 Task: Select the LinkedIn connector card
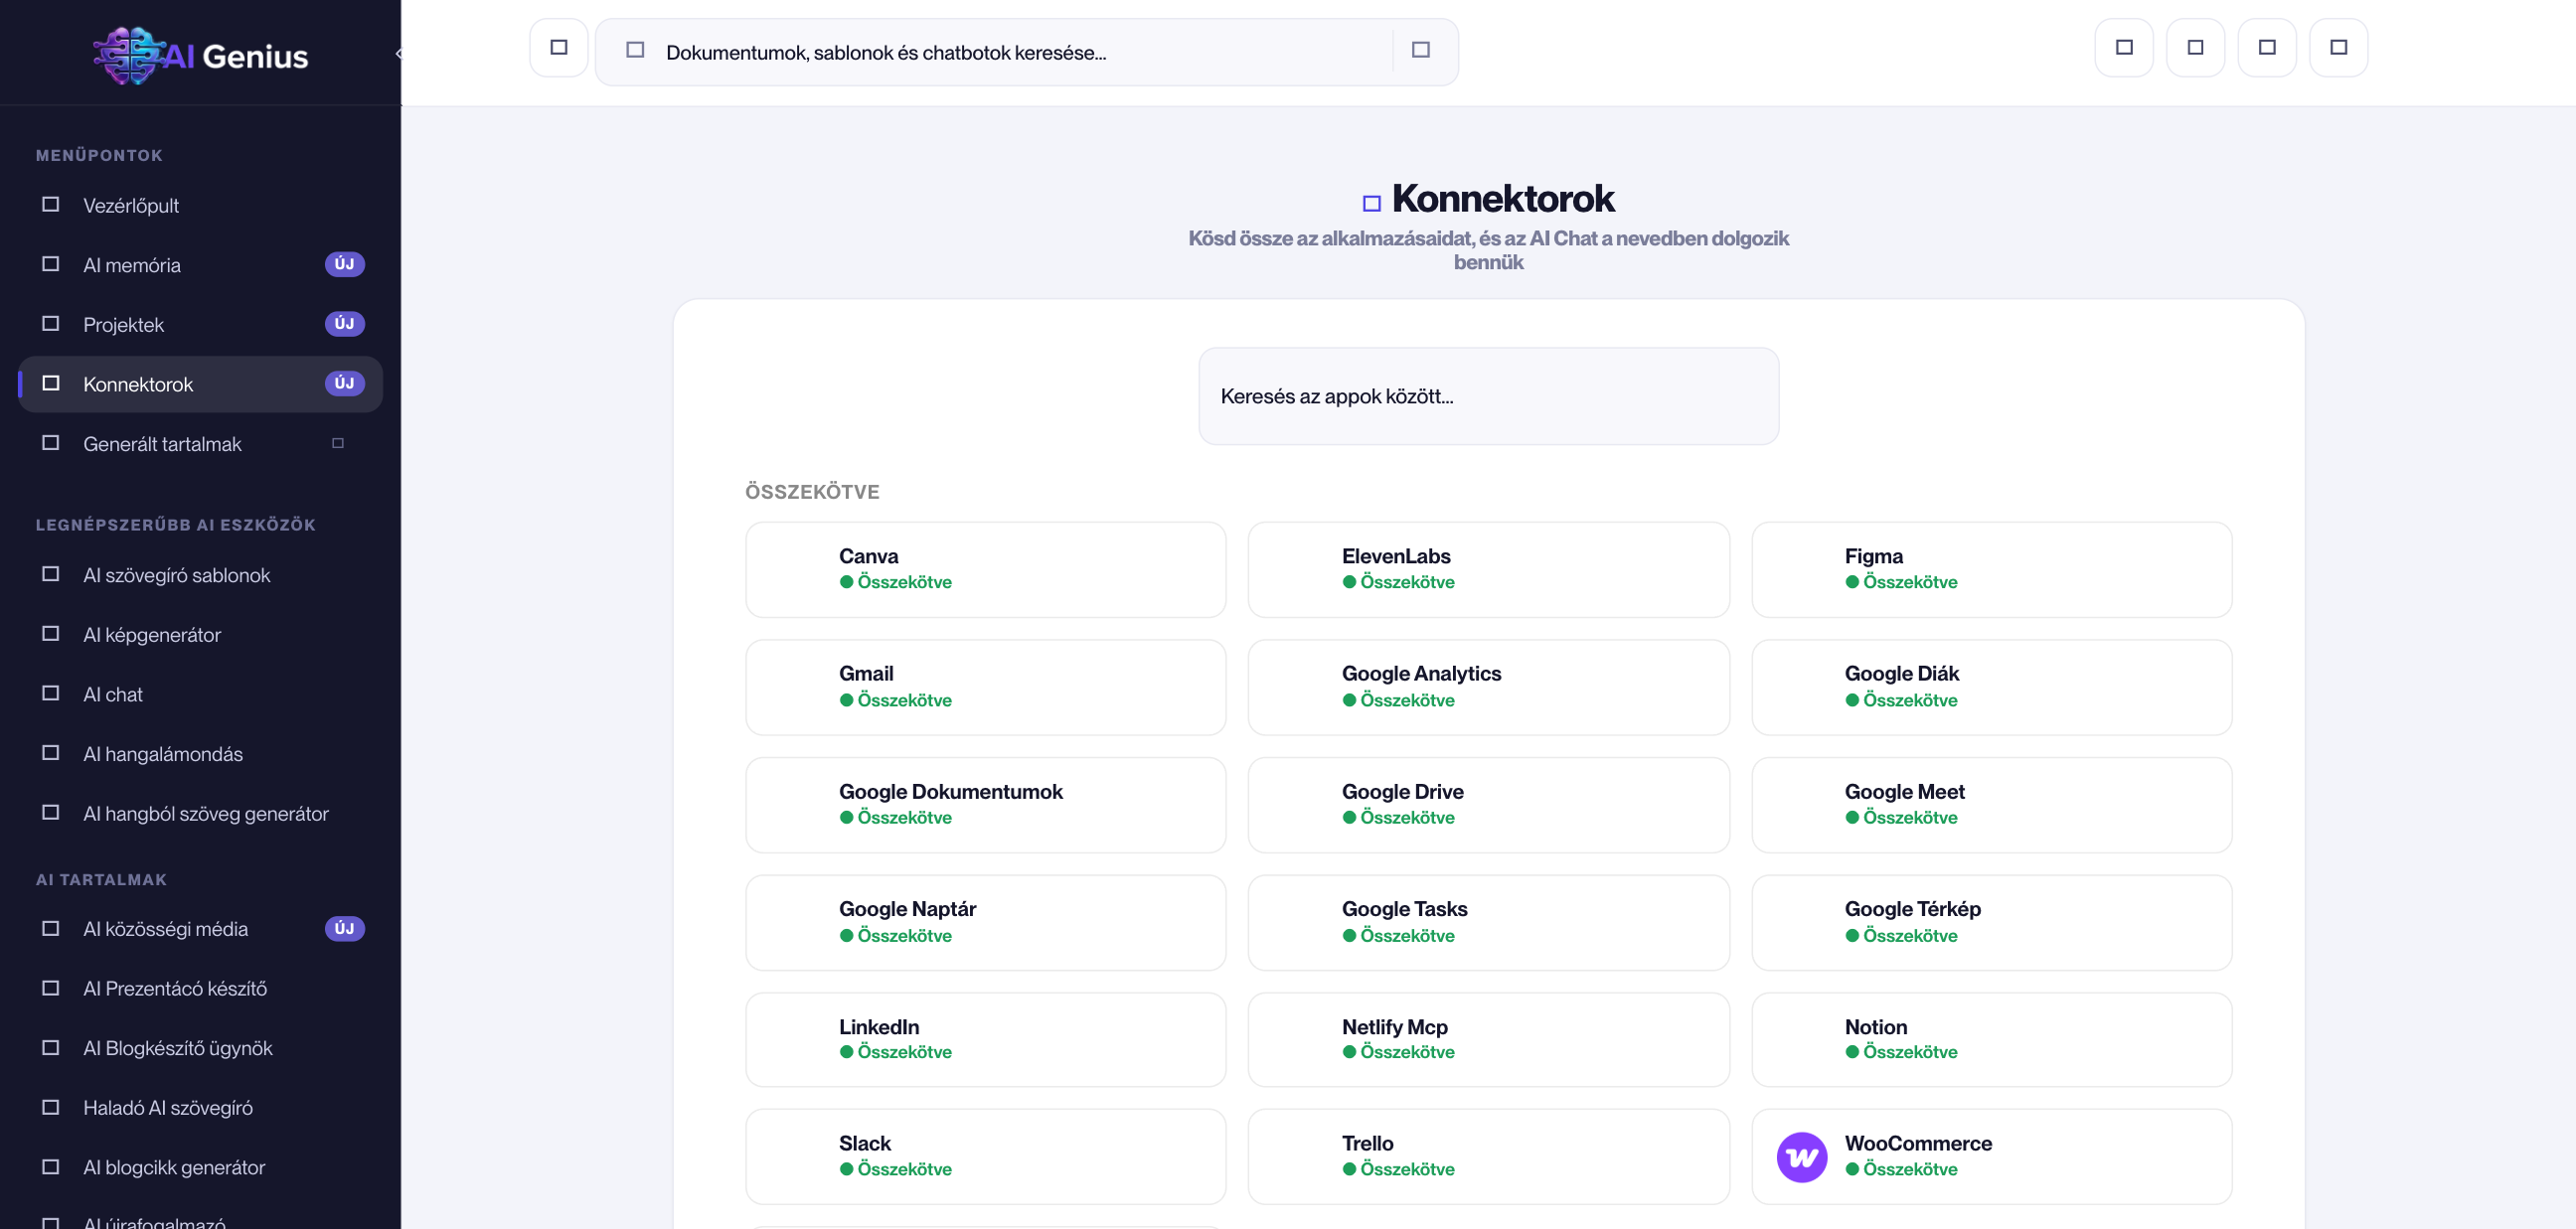[x=985, y=1040]
